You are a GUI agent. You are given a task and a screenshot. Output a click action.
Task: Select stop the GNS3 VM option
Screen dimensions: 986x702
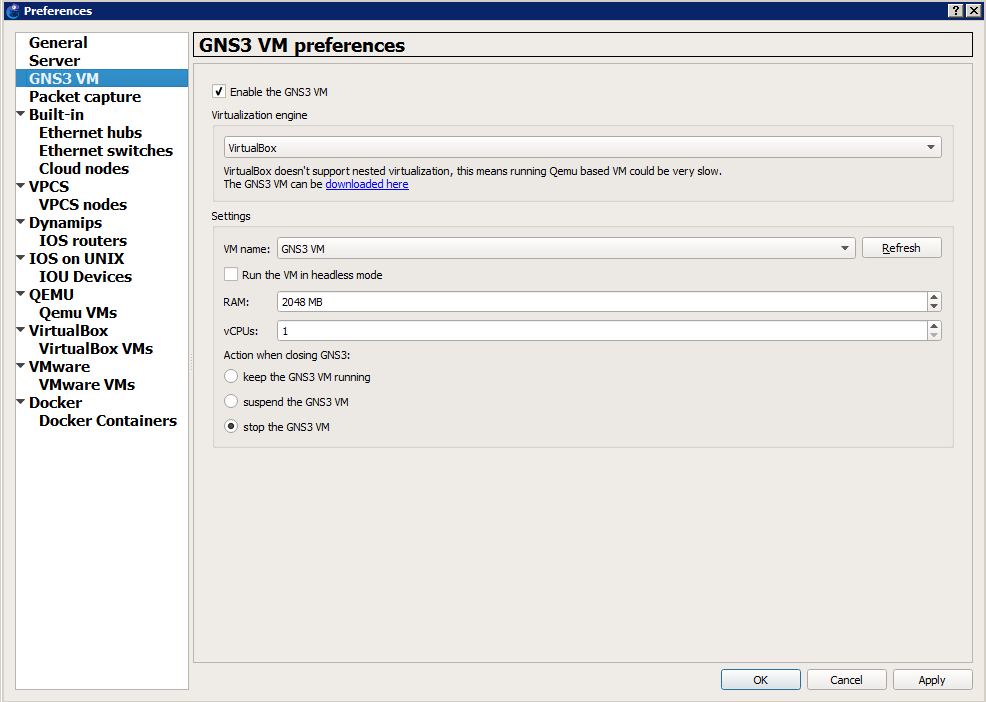[x=231, y=426]
